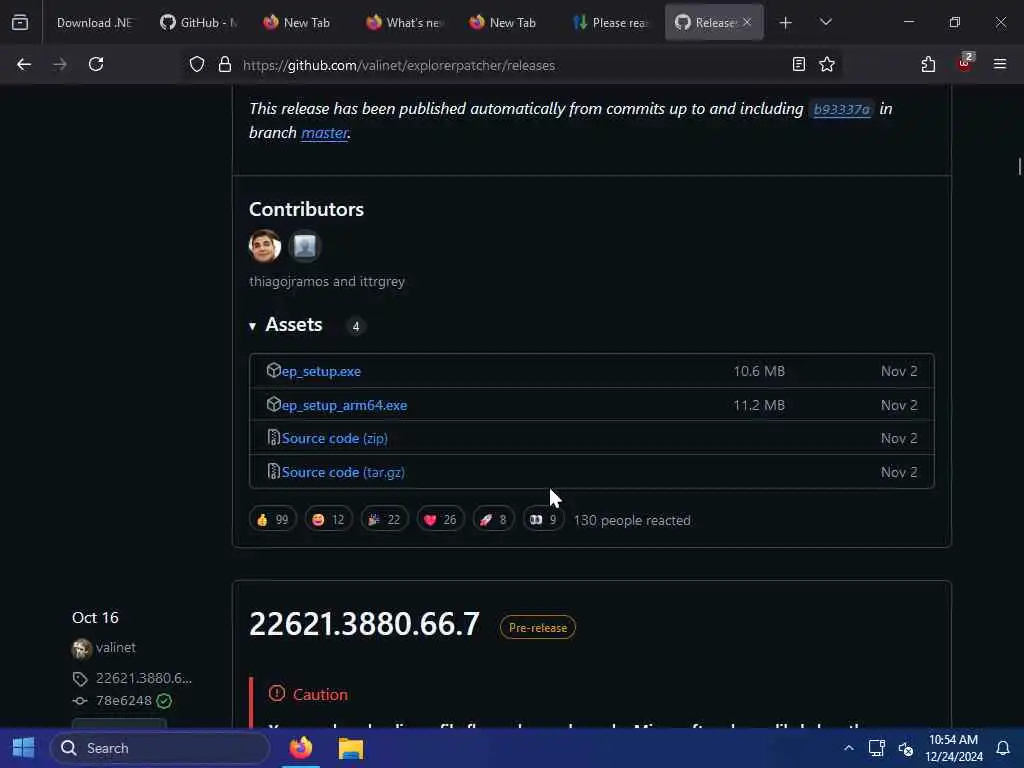1024x768 pixels.
Task: Open commit 78e6248 link
Action: tap(123, 701)
